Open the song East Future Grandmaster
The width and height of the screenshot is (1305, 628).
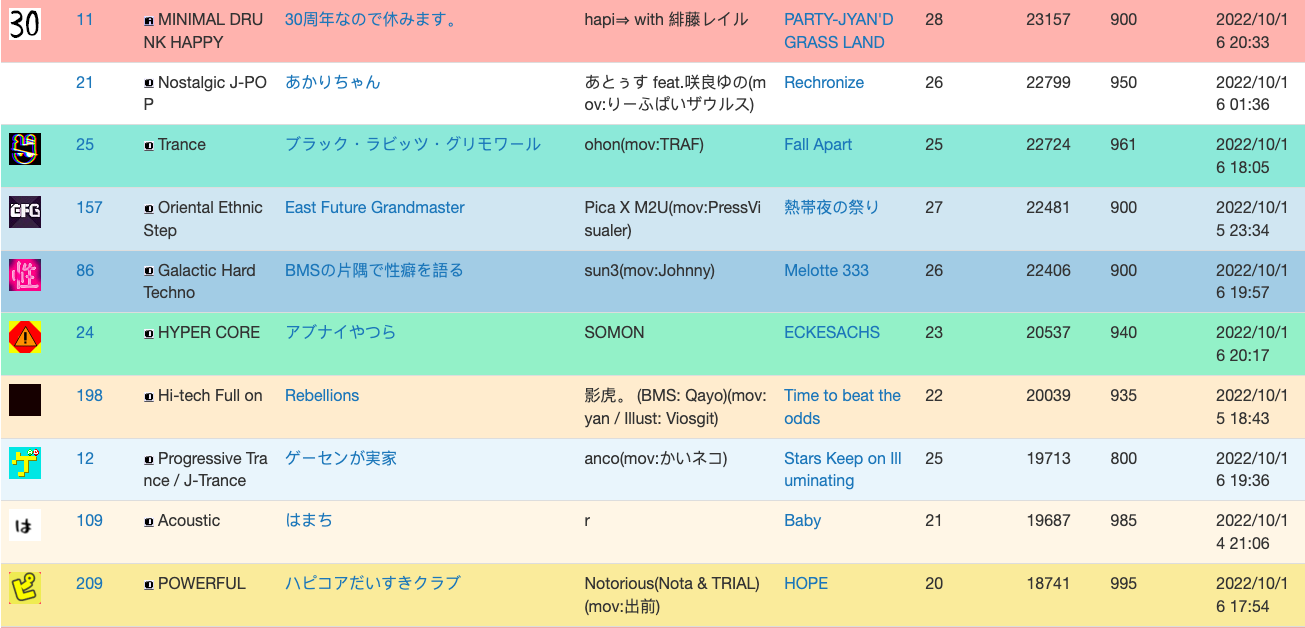coord(374,207)
